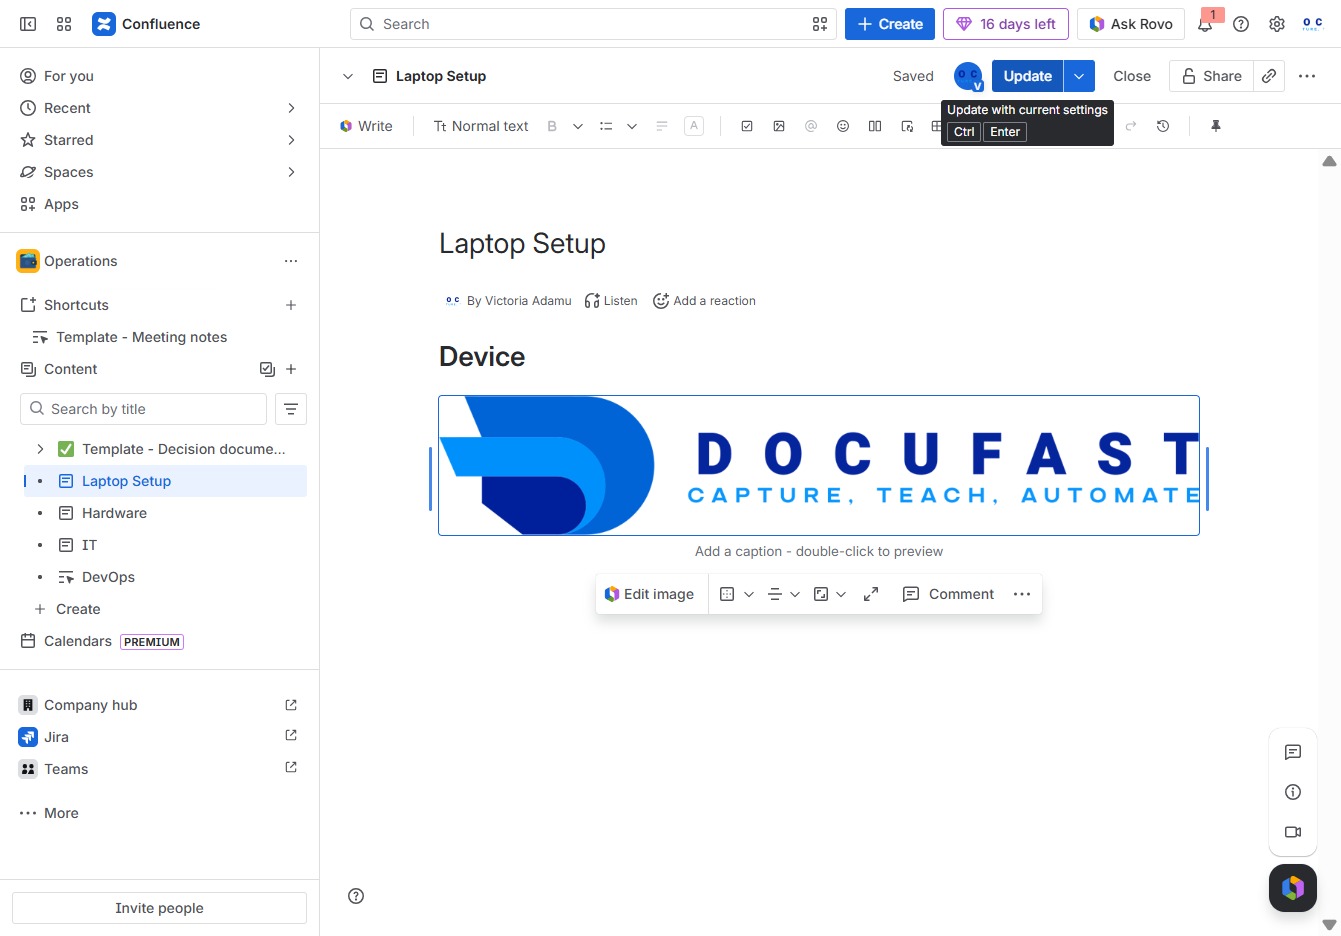This screenshot has height=936, width=1341.
Task: Open the page comments panel icon
Action: 1293,752
